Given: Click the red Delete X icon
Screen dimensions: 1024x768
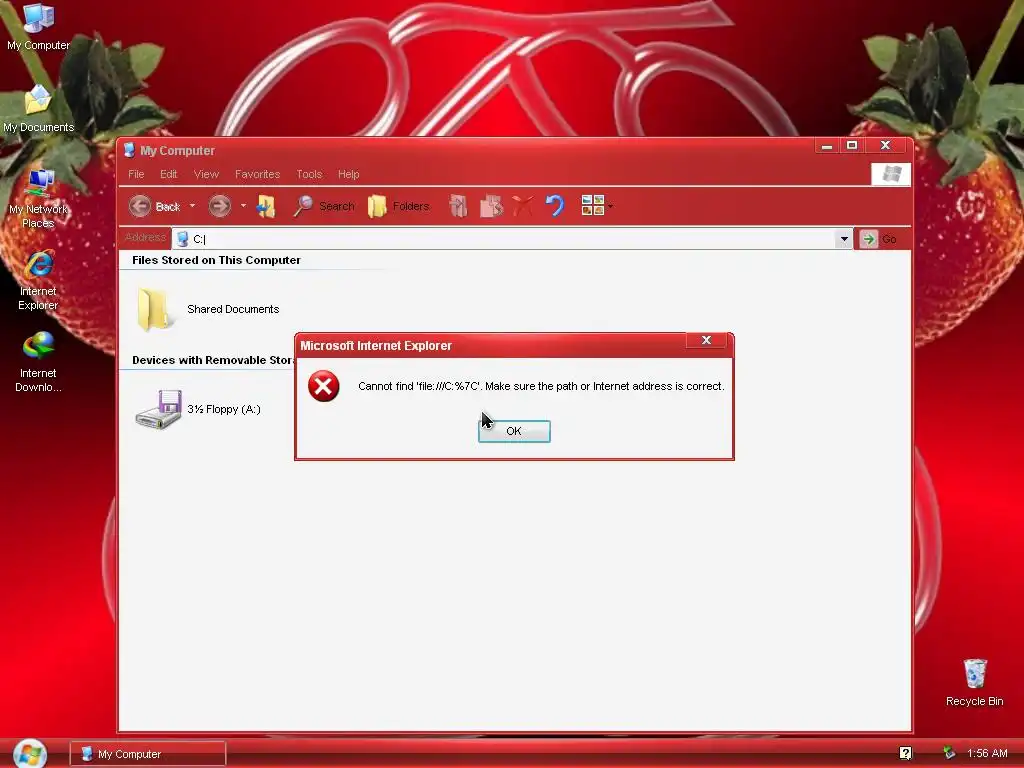Looking at the screenshot, I should [x=522, y=206].
